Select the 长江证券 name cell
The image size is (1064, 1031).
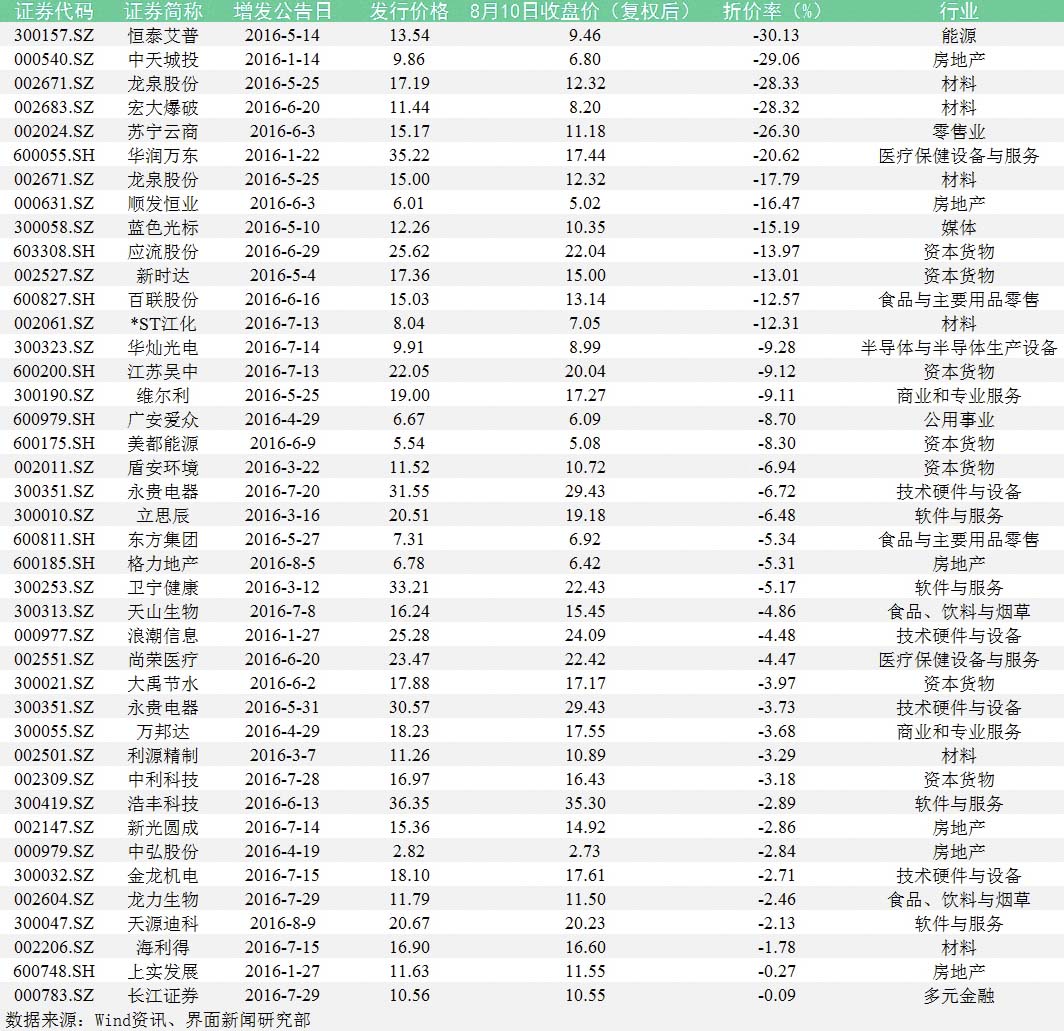click(163, 996)
